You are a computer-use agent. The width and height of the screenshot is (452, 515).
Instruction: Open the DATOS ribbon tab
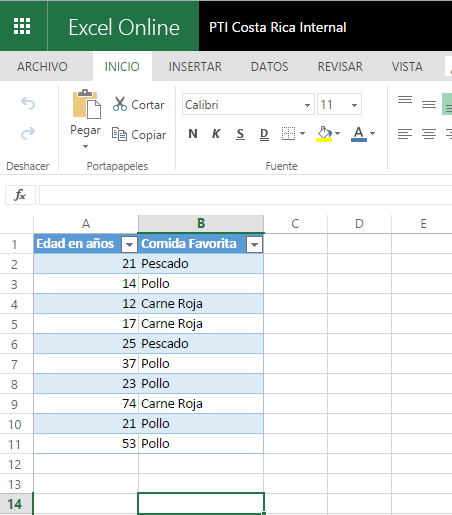[x=269, y=67]
